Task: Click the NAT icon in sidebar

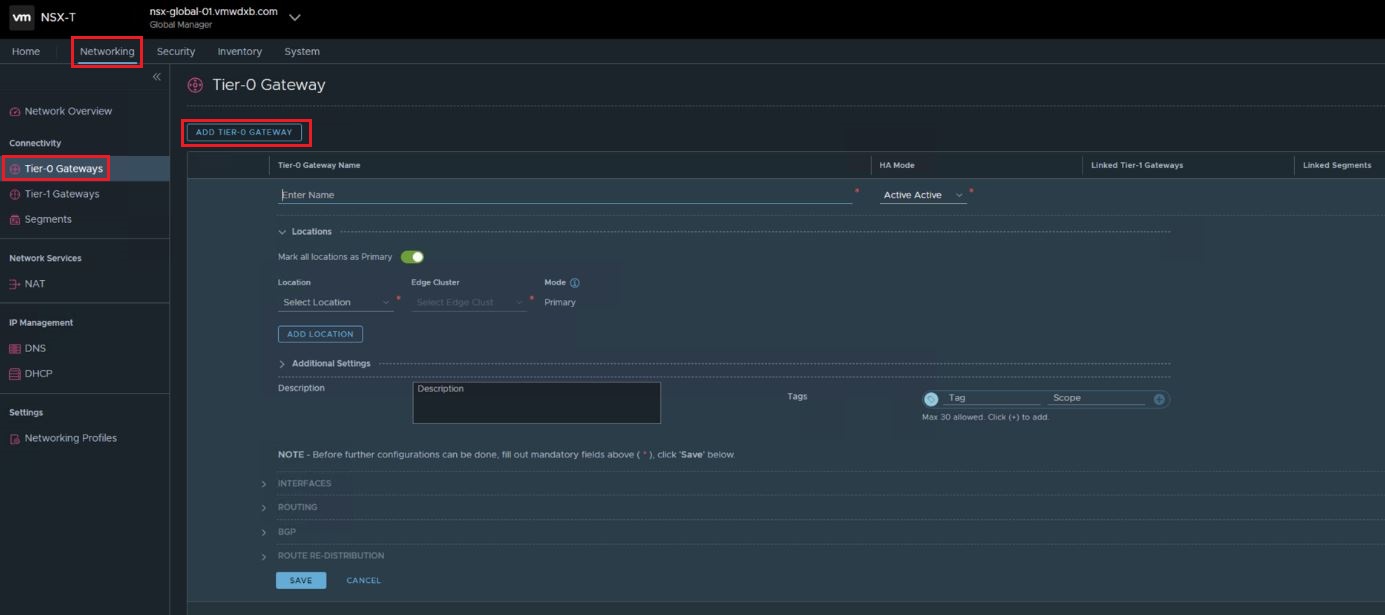Action: tap(15, 284)
